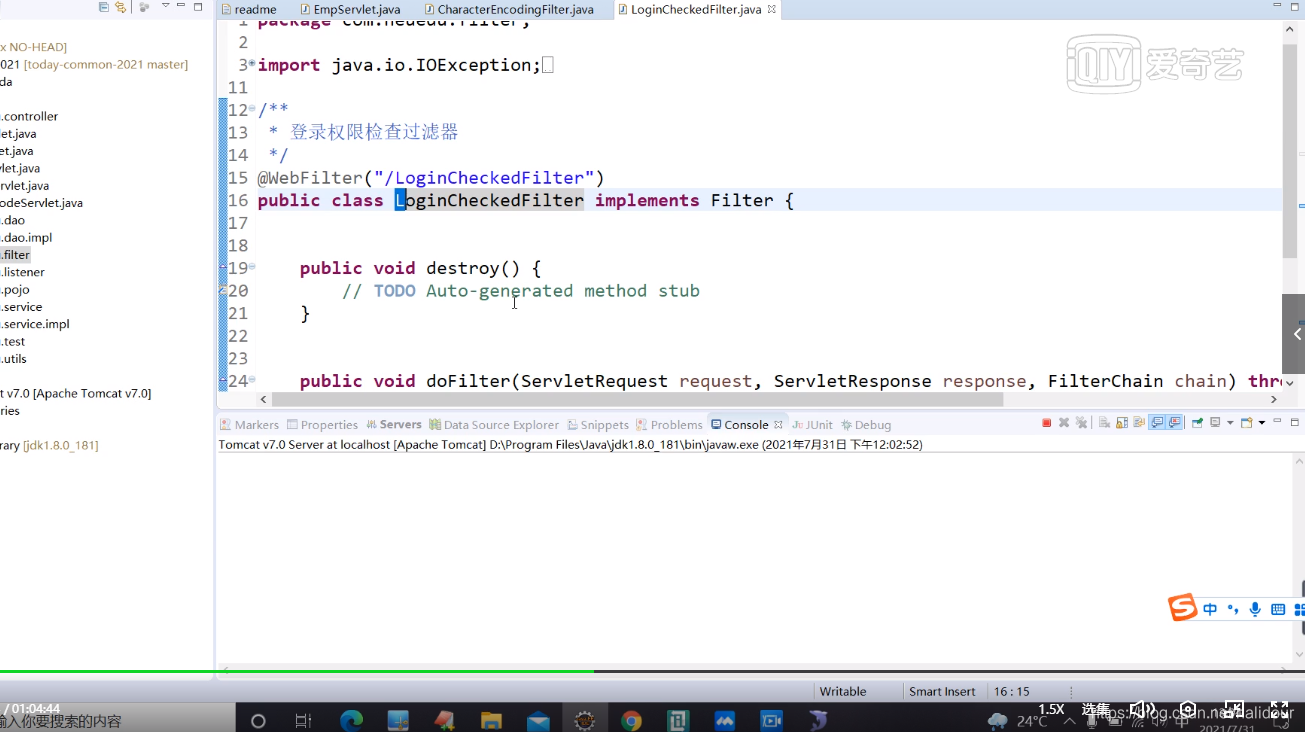Image resolution: width=1305 pixels, height=732 pixels.
Task: Click the green video progress bar
Action: (297, 671)
